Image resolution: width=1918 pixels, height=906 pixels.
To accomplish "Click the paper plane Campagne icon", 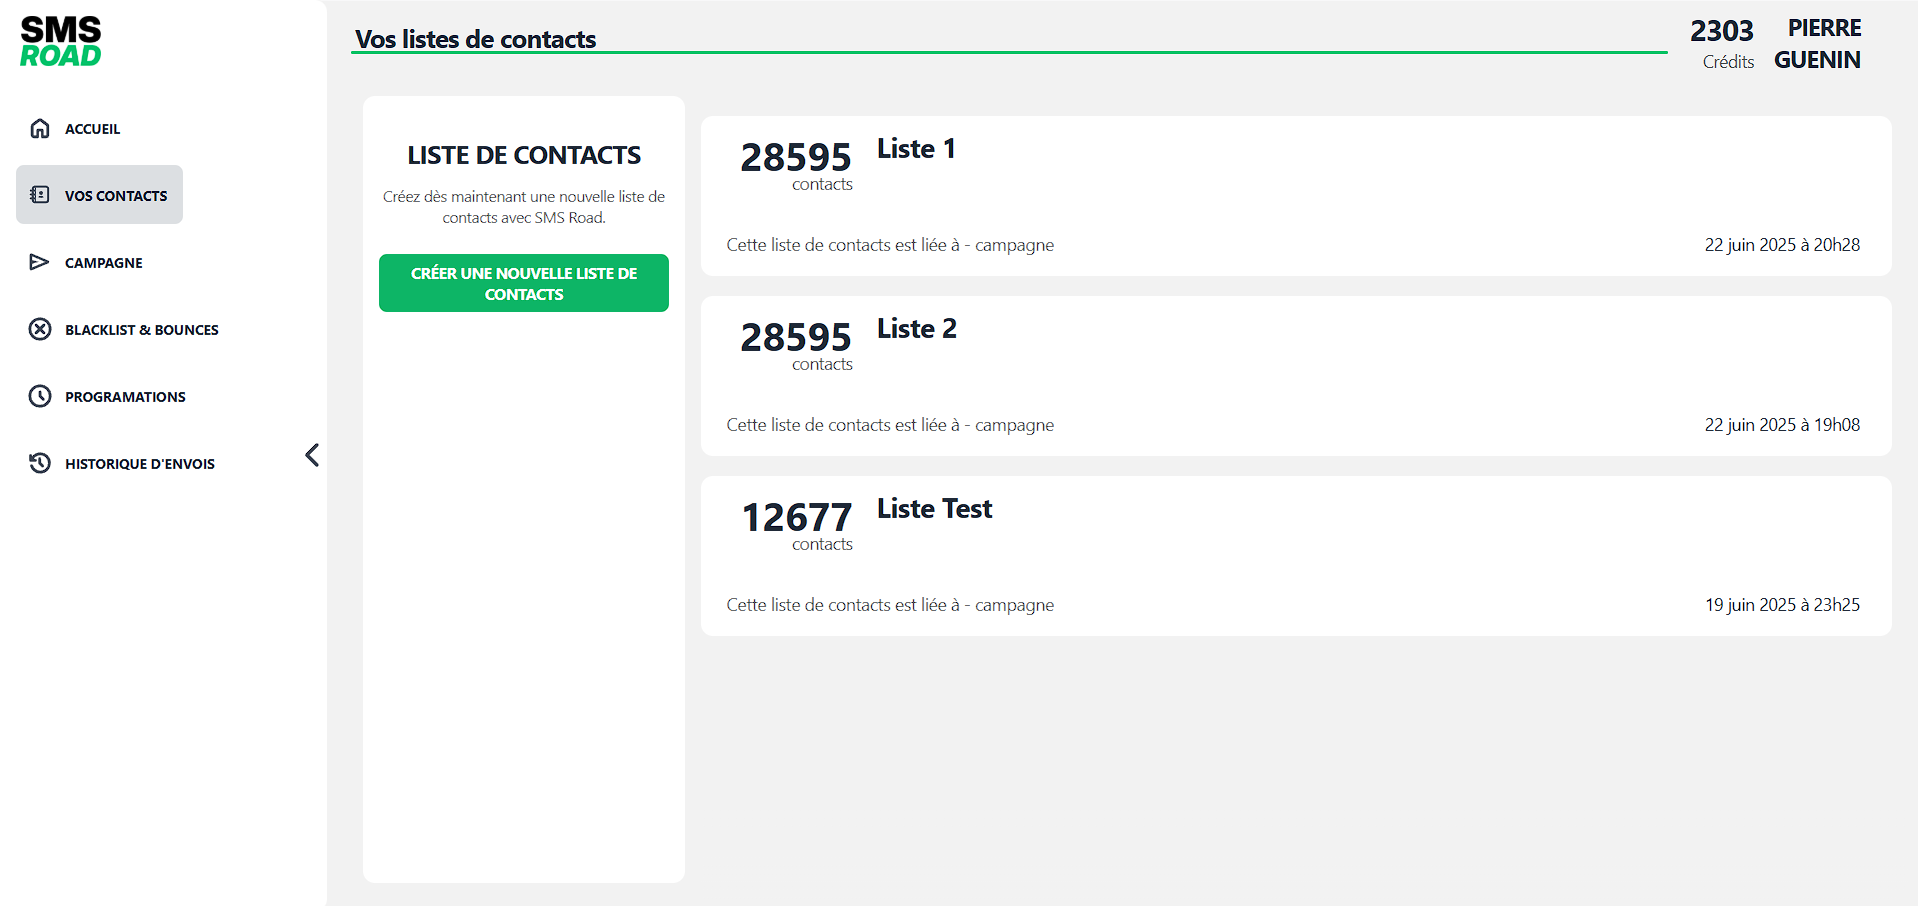I will point(40,262).
